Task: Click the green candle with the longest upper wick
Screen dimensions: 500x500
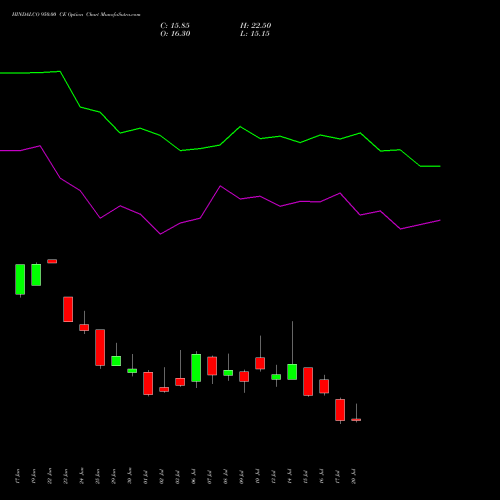Action: click(x=292, y=372)
